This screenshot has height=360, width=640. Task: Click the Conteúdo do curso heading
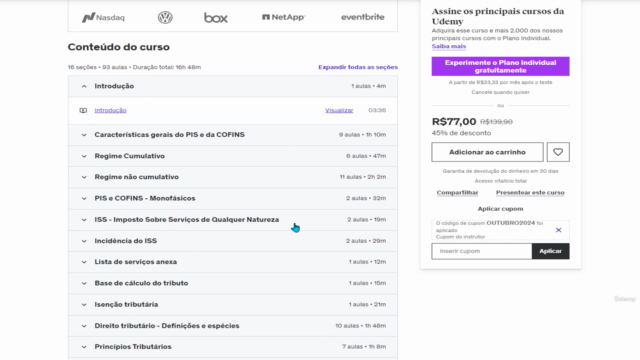[118, 47]
